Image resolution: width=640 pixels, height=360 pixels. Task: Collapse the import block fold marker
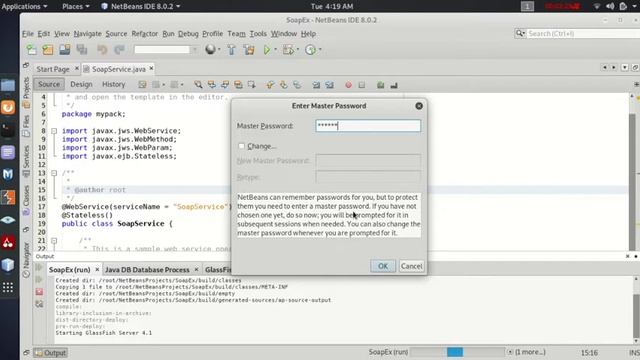54,131
